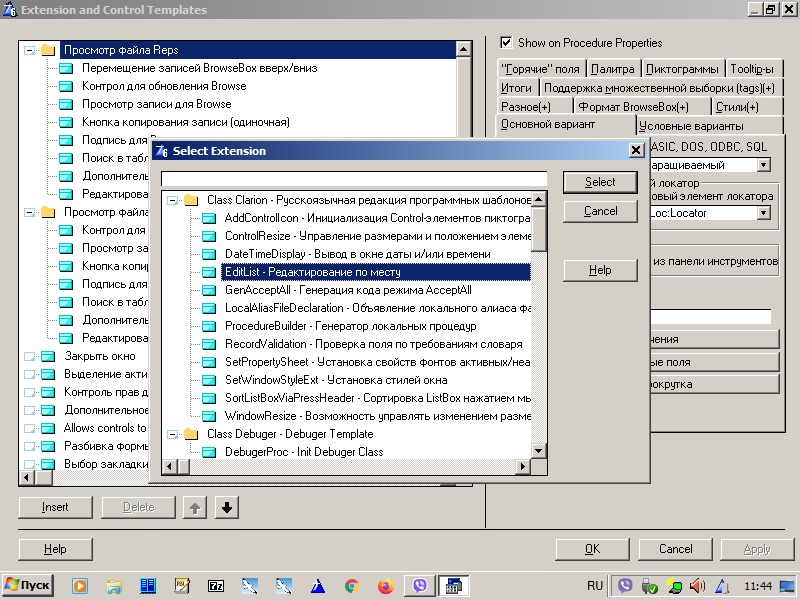Click the search field above extension list
This screenshot has height=600, width=800.
[354, 179]
